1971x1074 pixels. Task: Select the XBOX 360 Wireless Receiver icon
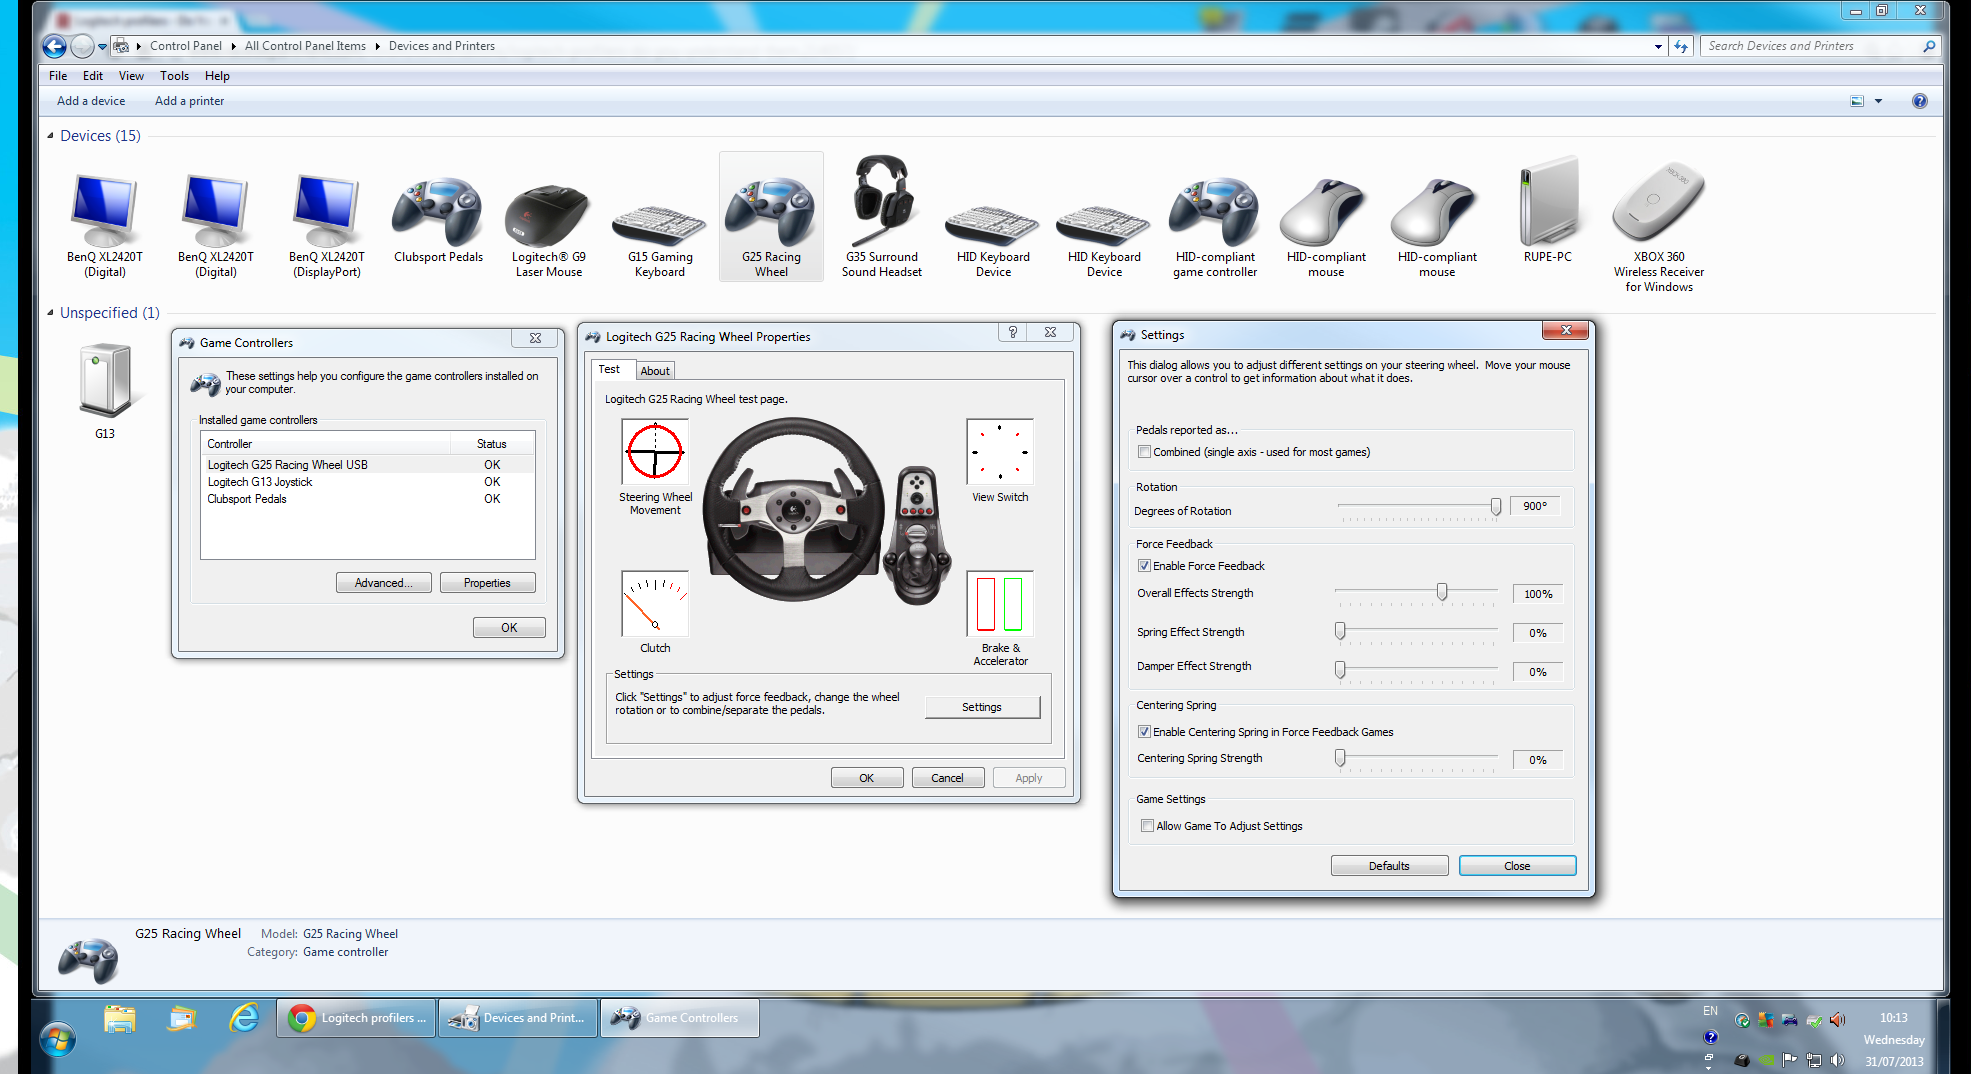1658,202
